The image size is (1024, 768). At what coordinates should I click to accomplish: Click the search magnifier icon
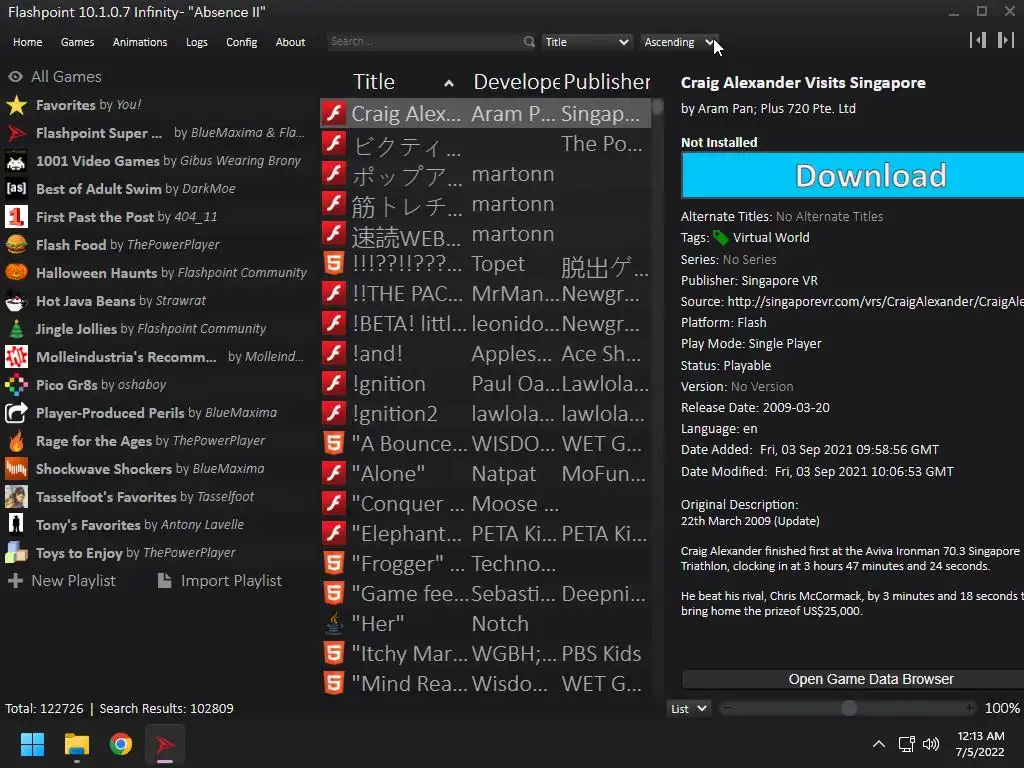529,42
